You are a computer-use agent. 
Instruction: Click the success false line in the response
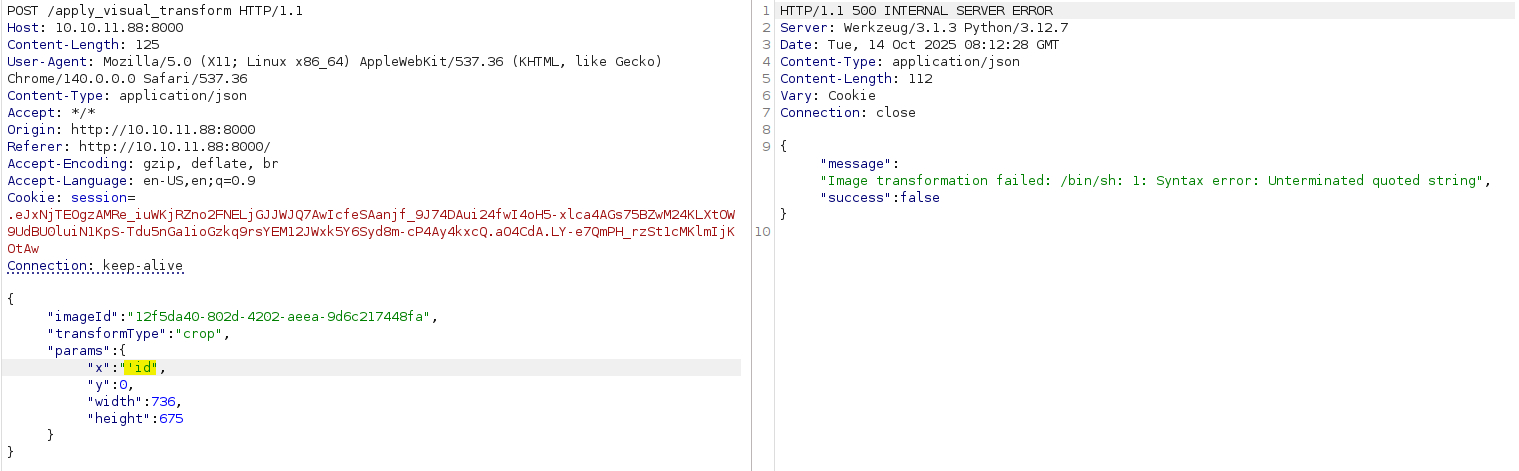coord(879,198)
